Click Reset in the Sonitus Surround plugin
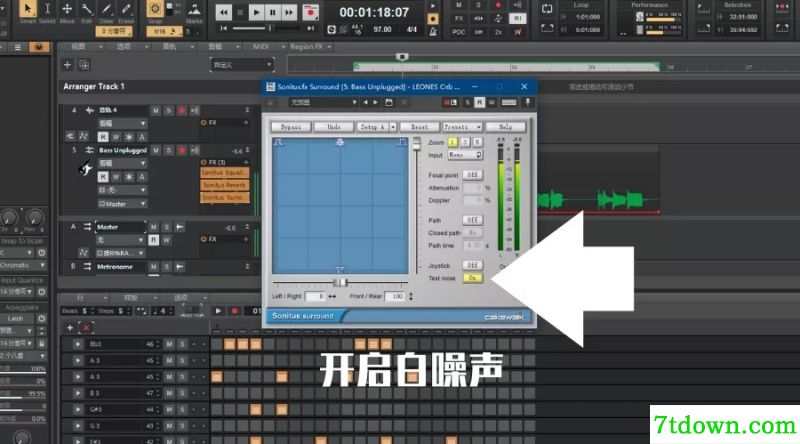The image size is (800, 444). pyautogui.click(x=419, y=127)
